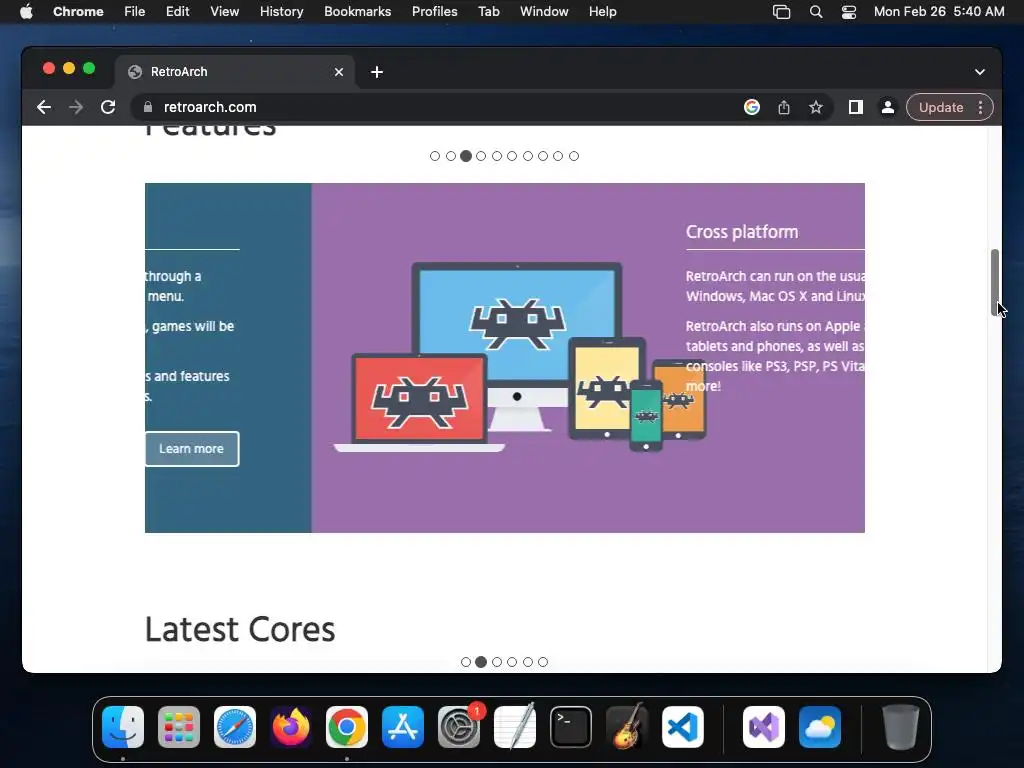Click the Cross platform devices illustration

click(520, 357)
